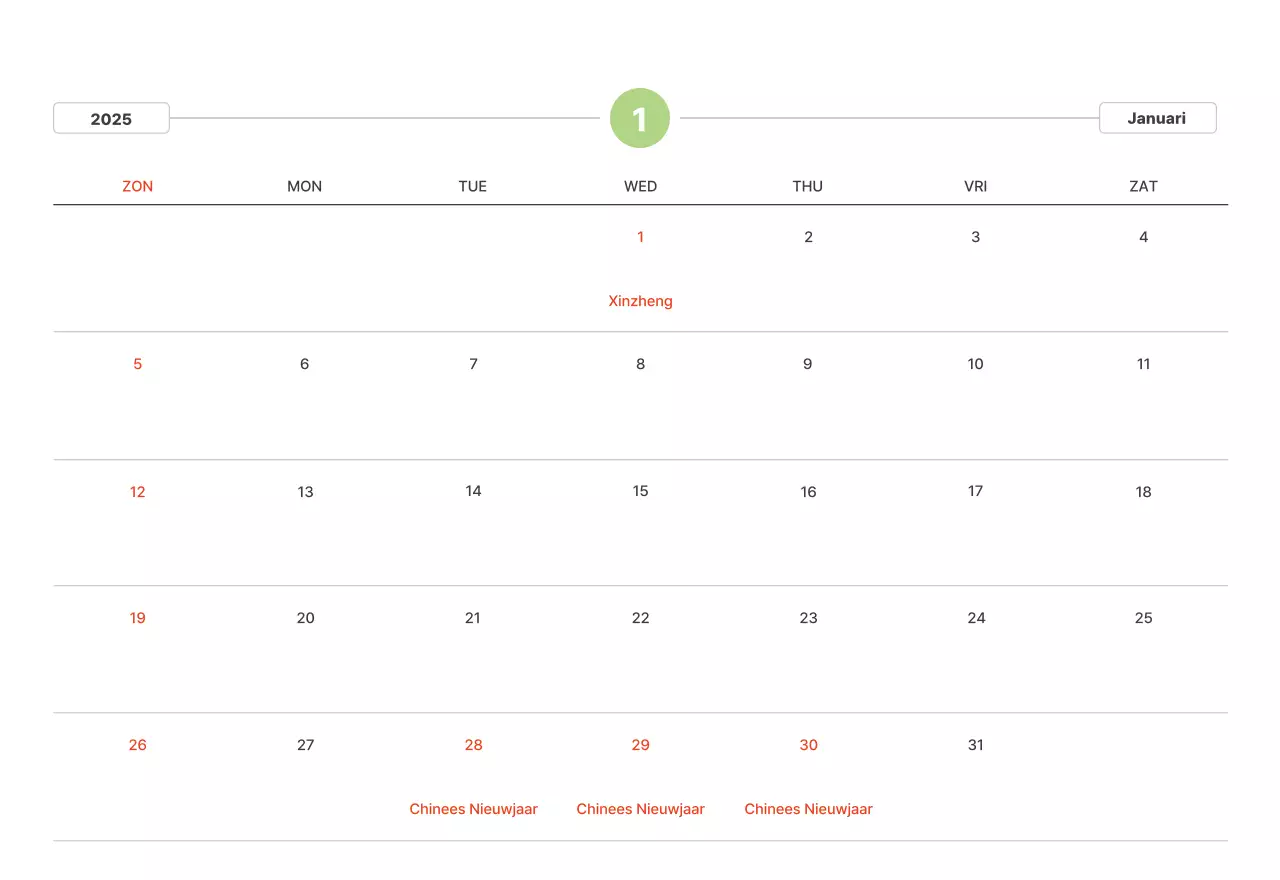Screen dimensions: 1280x880
Task: Select the ZON column header
Action: (x=137, y=186)
